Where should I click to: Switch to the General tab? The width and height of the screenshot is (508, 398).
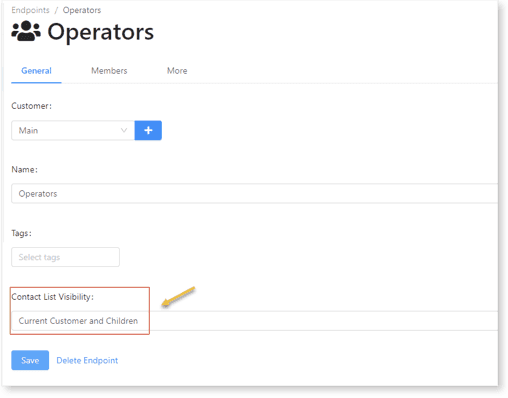tap(36, 71)
